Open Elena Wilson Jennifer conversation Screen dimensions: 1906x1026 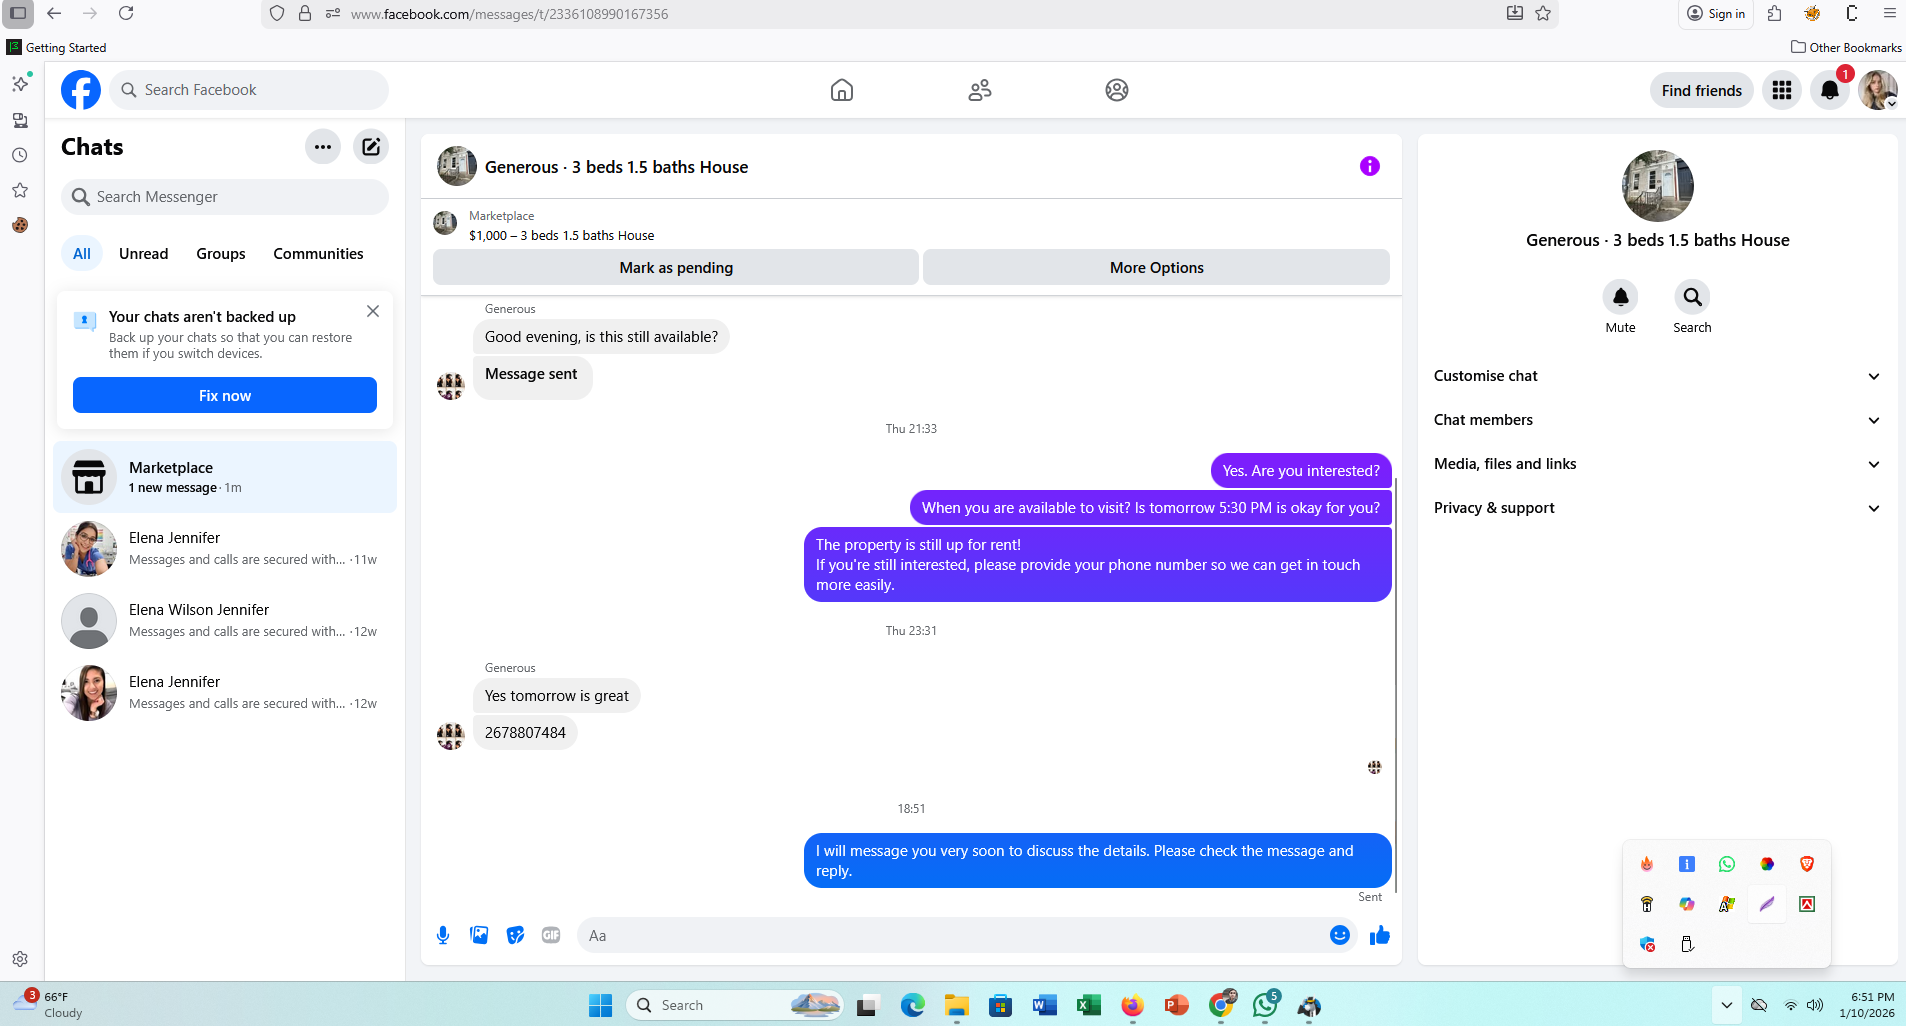tap(225, 621)
